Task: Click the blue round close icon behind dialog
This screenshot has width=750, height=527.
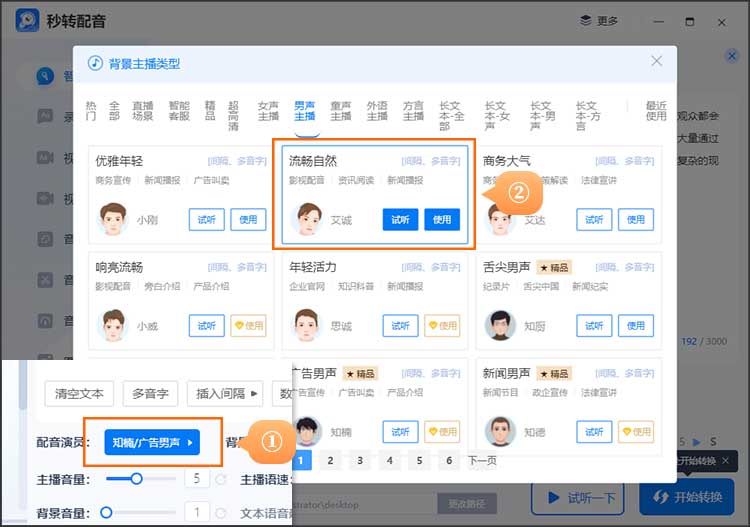Action: click(731, 56)
